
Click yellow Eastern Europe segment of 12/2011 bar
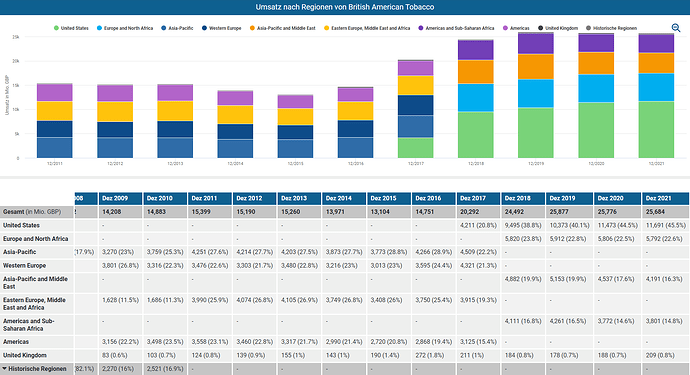click(55, 111)
